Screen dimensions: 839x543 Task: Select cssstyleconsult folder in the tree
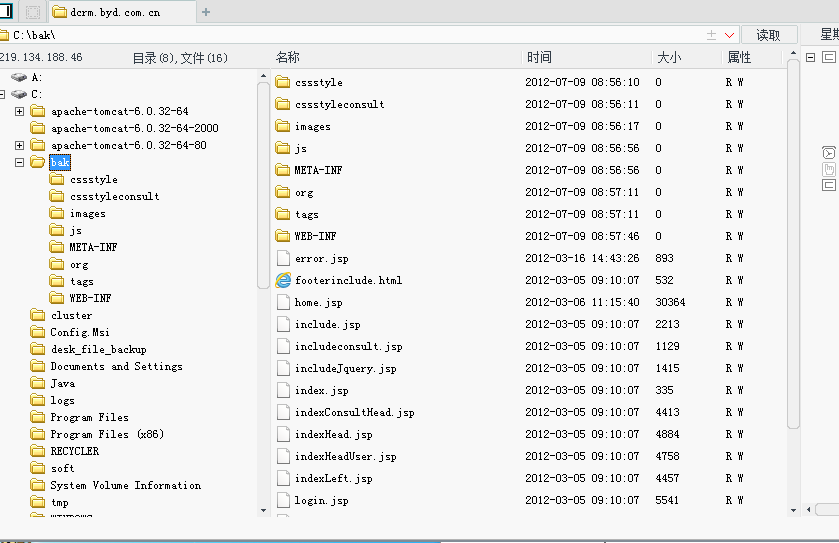tap(115, 196)
